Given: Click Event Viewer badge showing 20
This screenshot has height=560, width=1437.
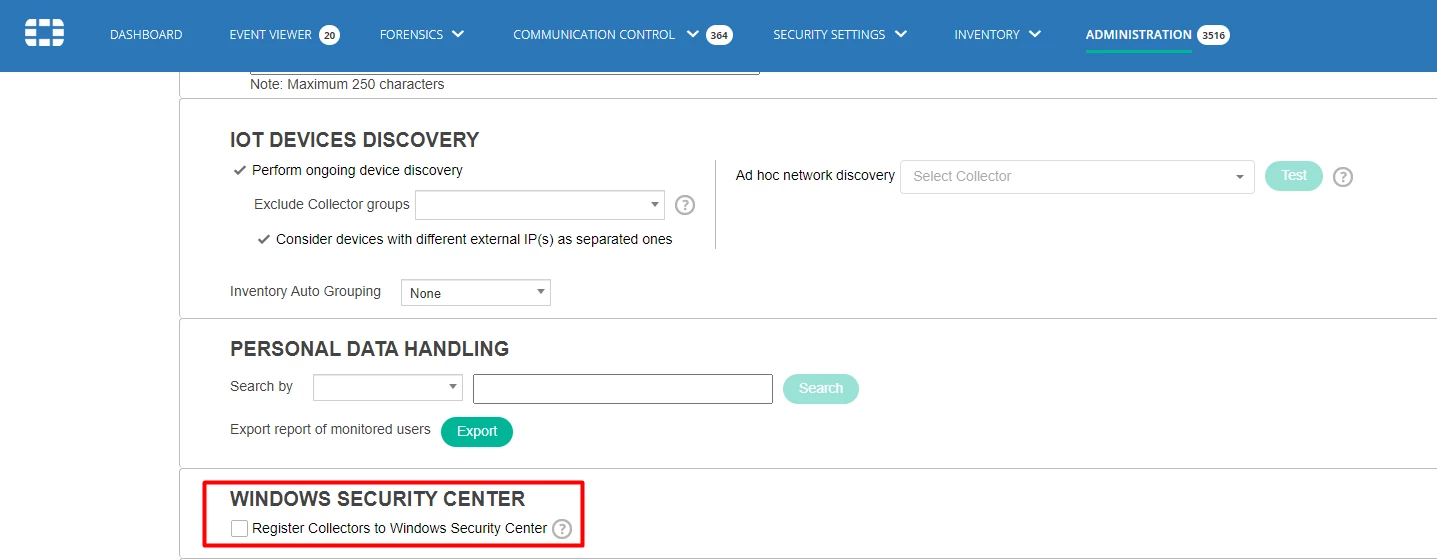Looking at the screenshot, I should pyautogui.click(x=329, y=35).
